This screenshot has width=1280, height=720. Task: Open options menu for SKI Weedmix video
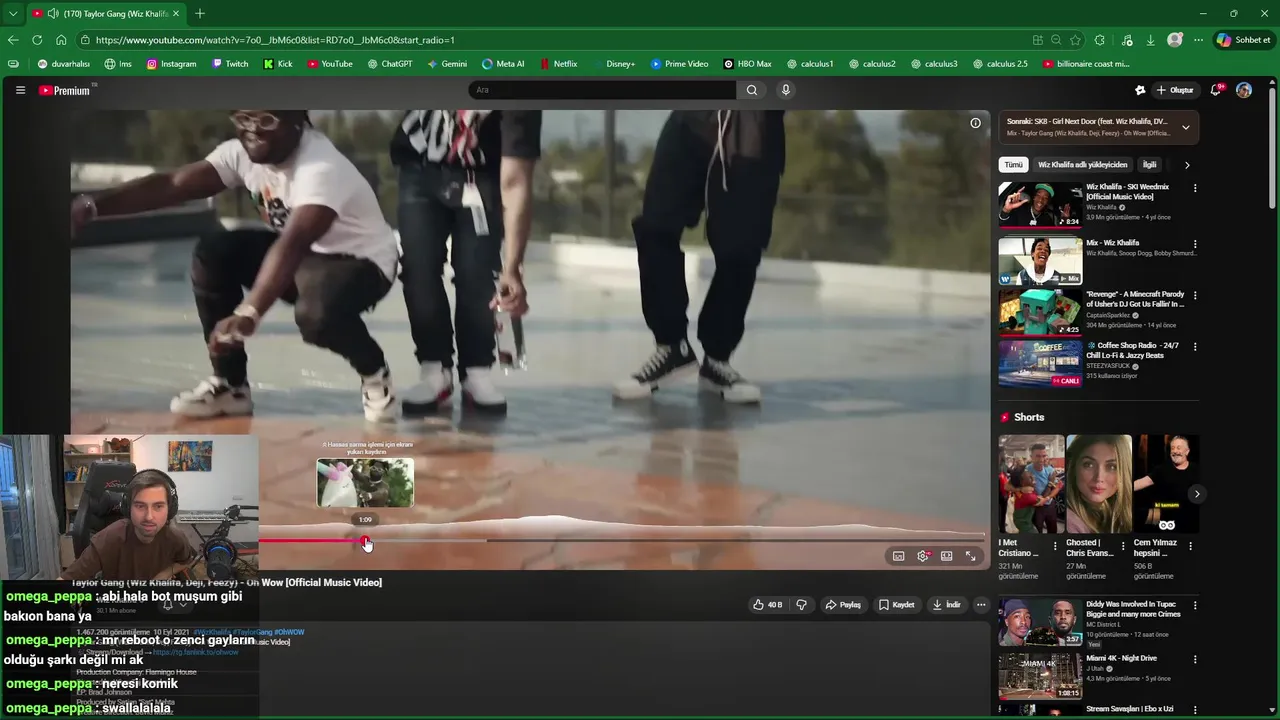coord(1195,188)
